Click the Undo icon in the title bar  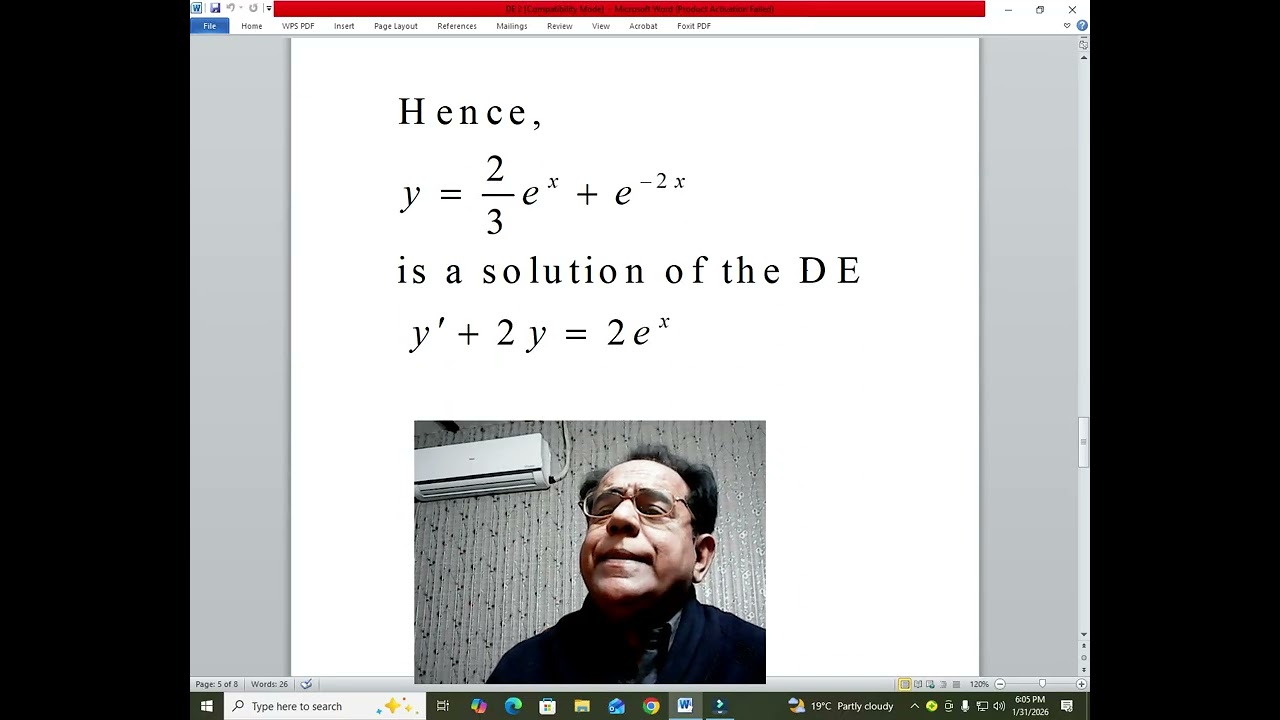(230, 9)
